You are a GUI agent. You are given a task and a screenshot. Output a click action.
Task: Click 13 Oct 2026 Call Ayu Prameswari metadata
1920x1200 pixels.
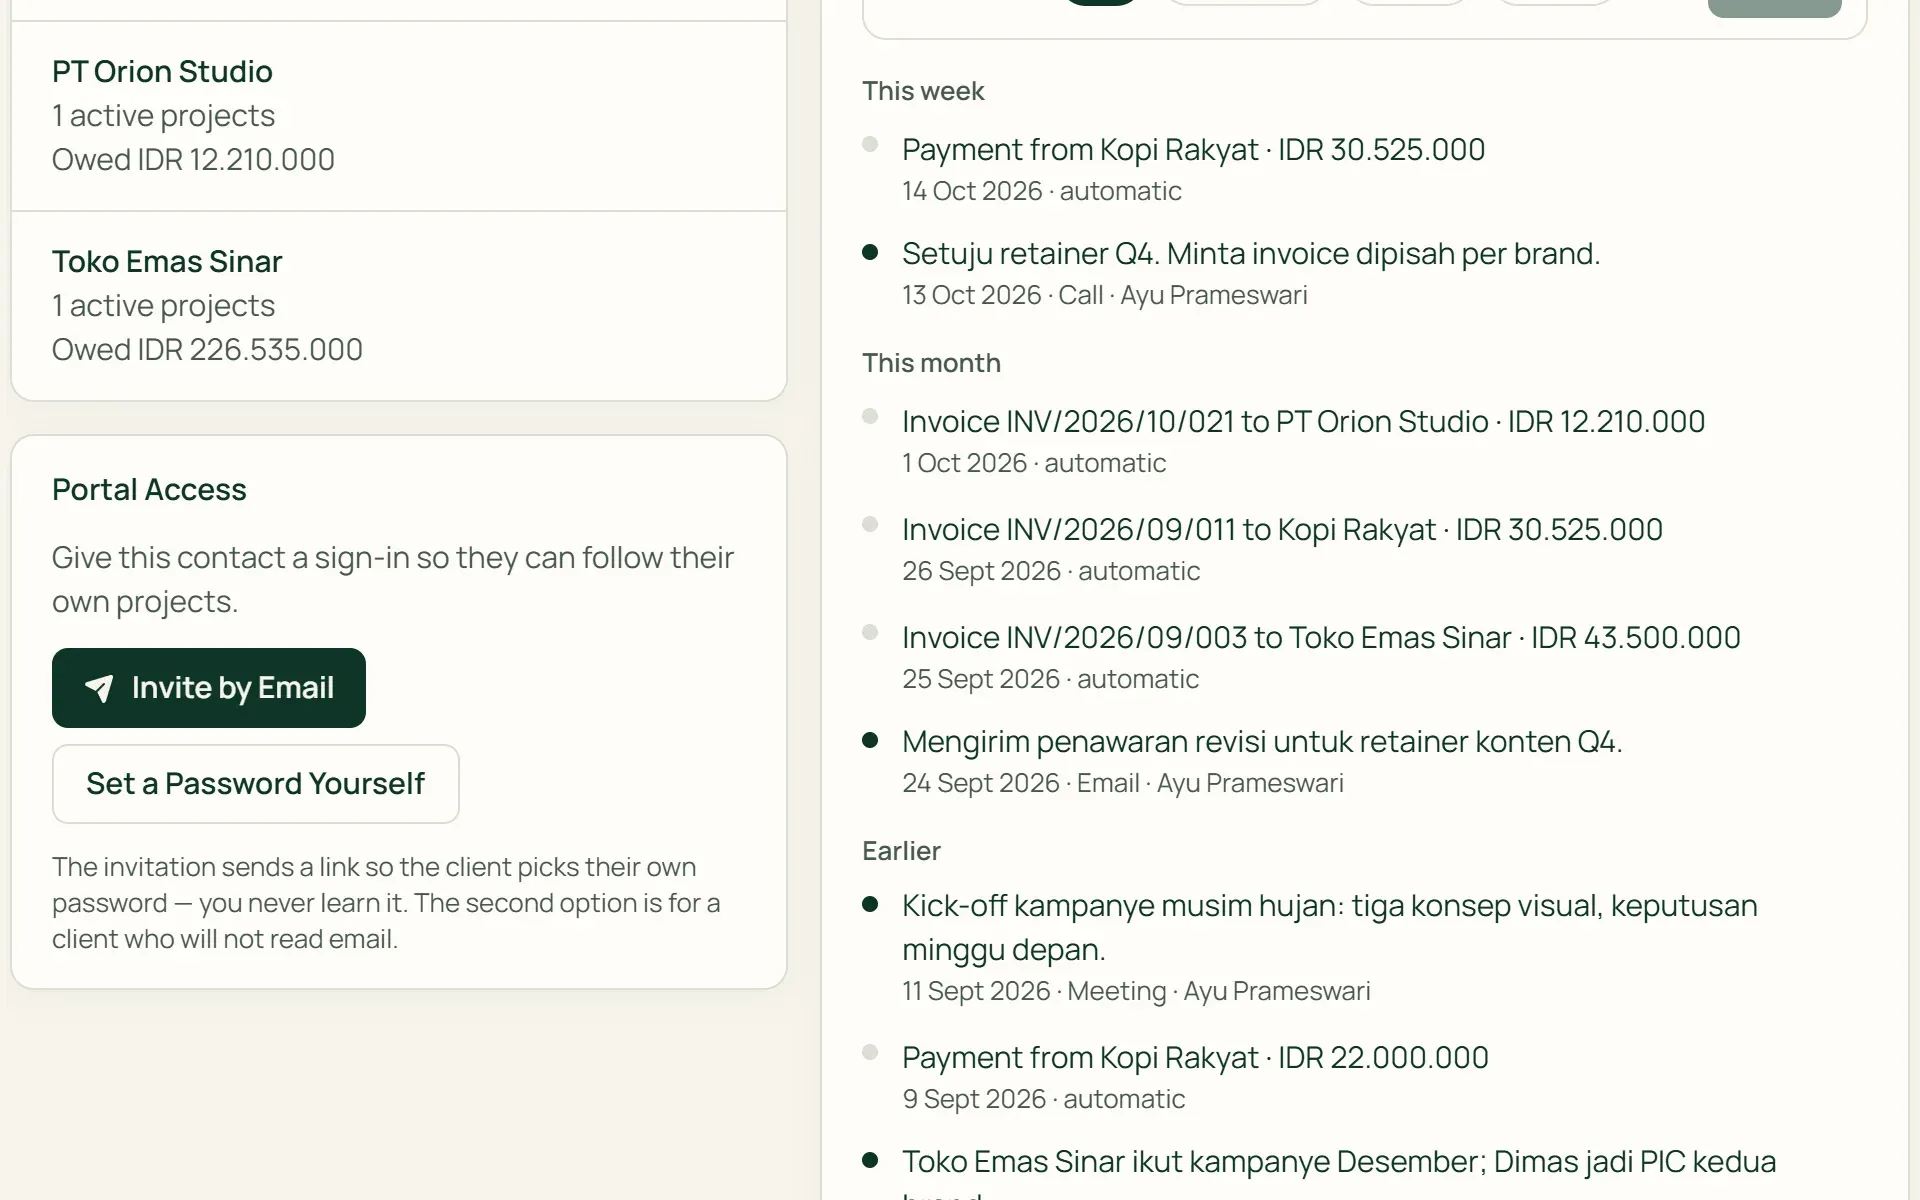click(1104, 296)
